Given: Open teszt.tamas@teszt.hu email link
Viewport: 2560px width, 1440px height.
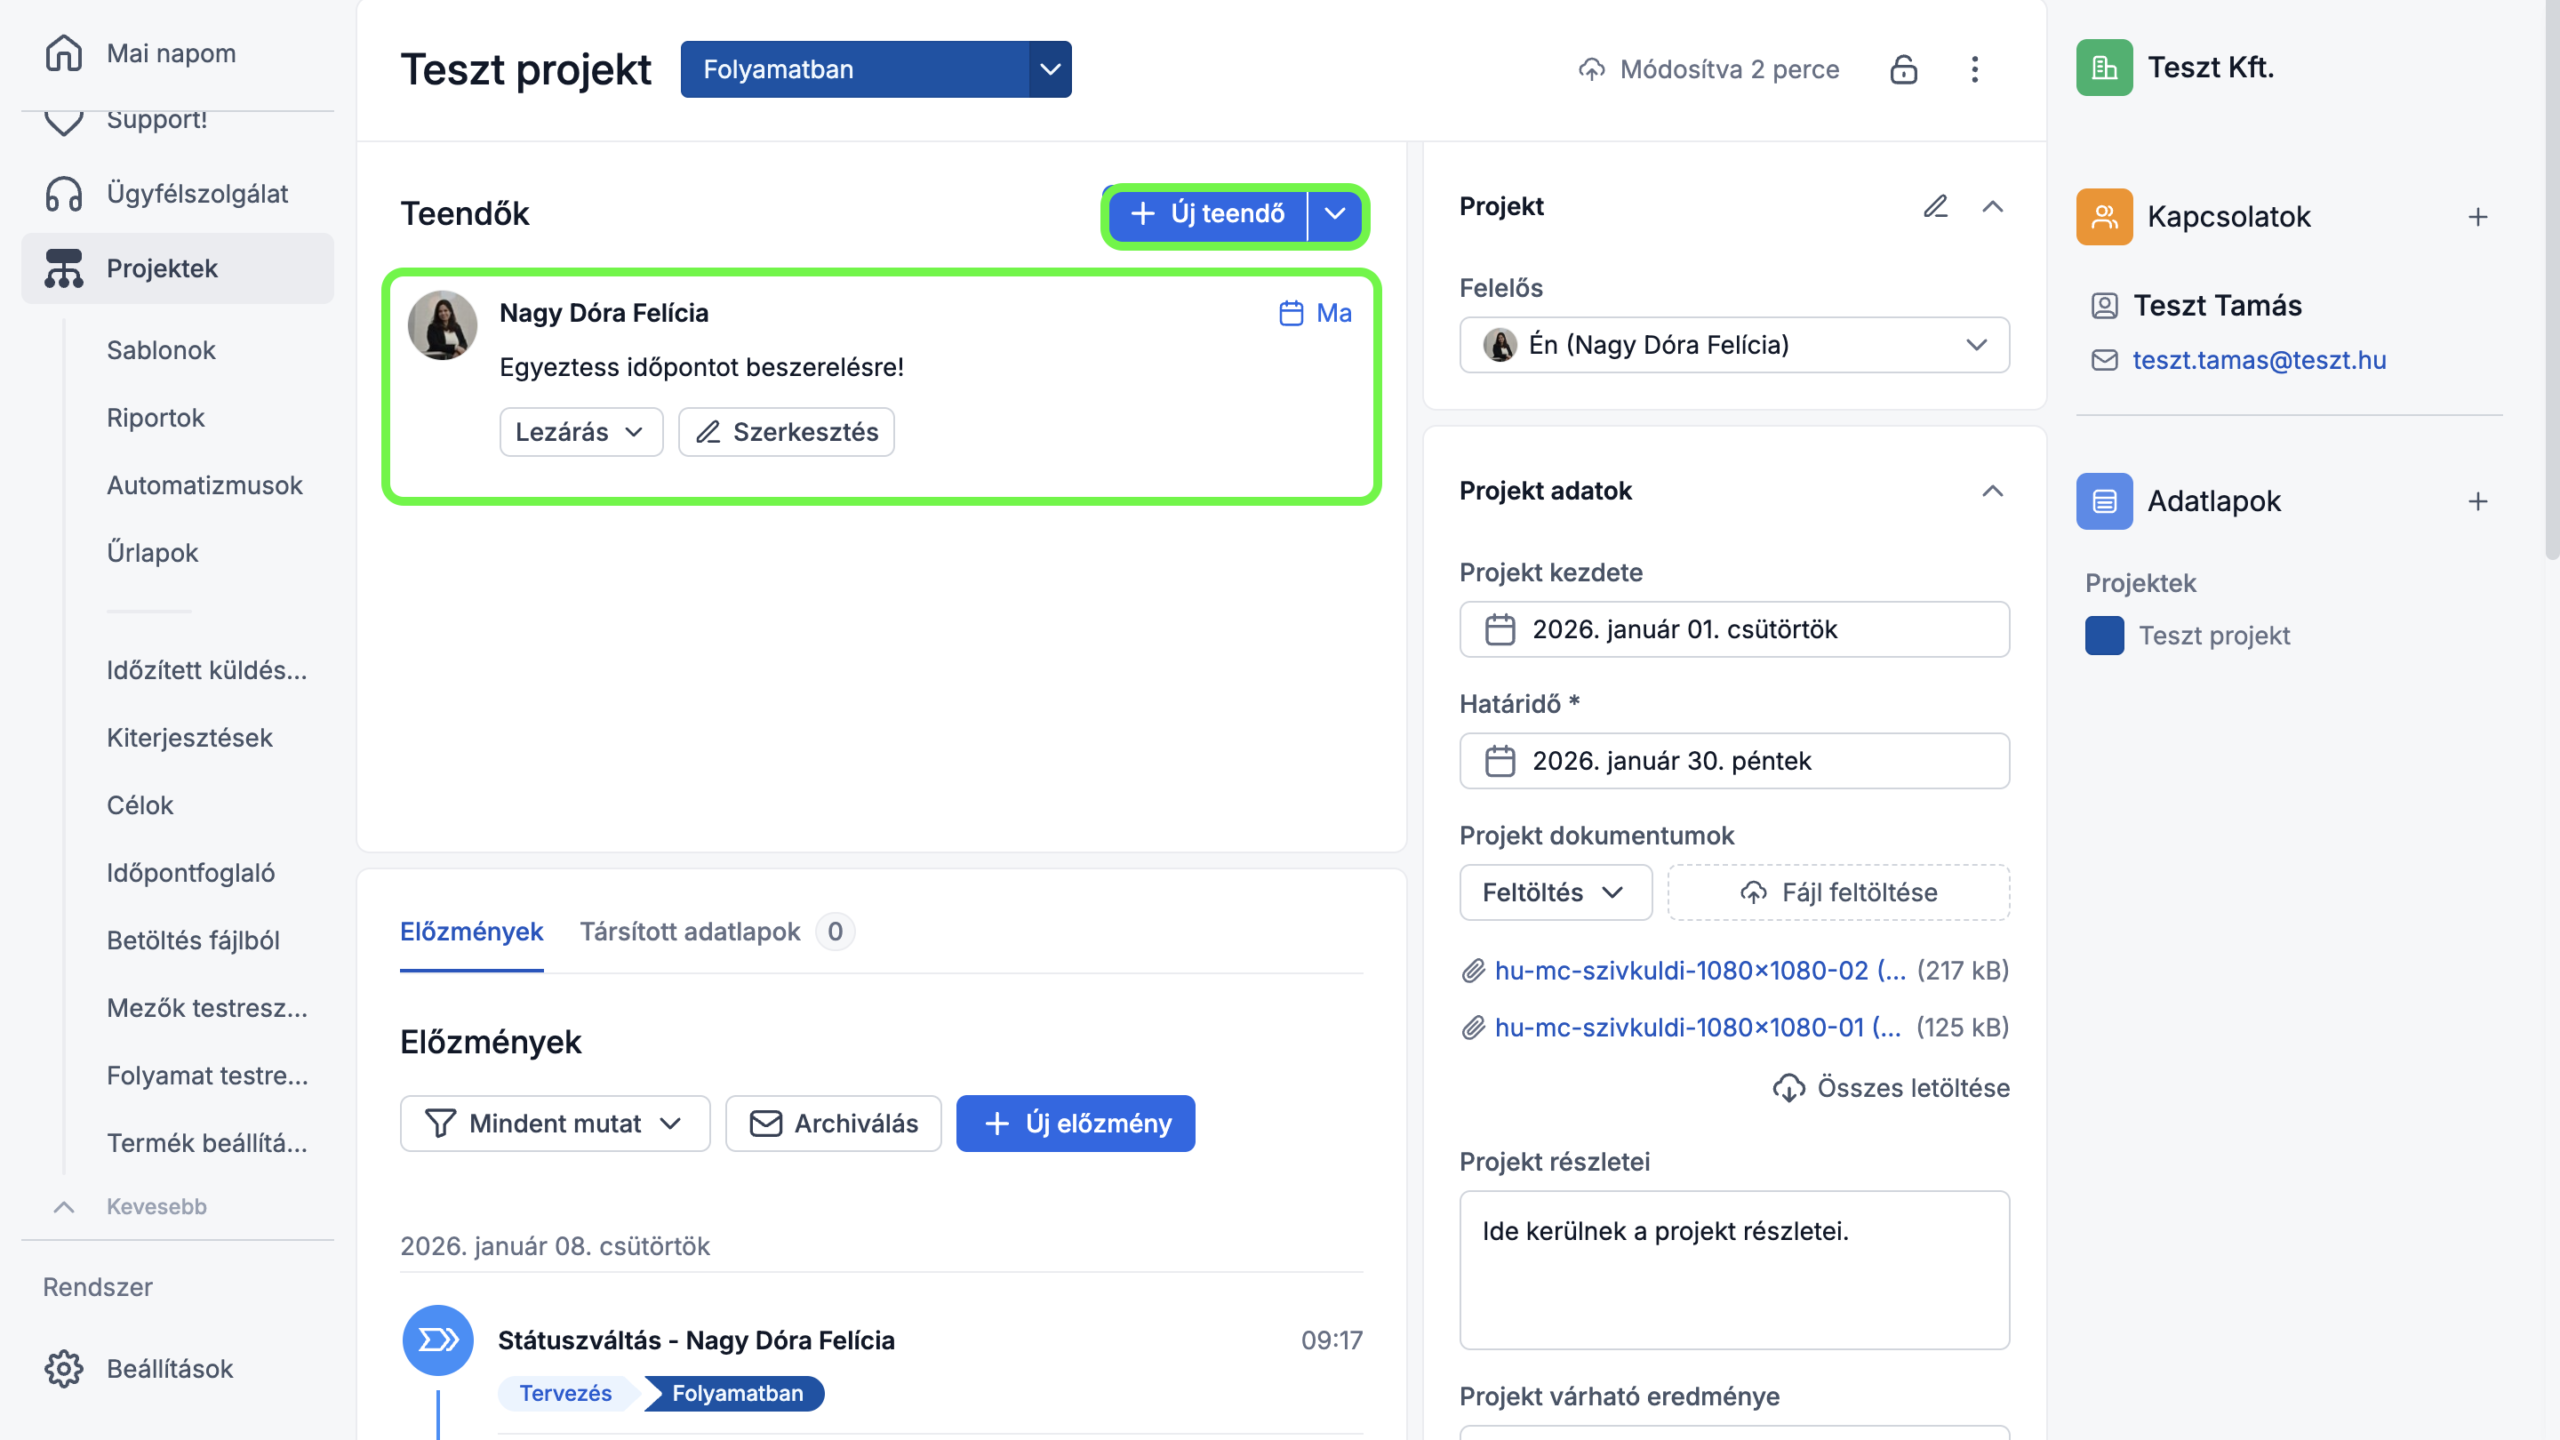Looking at the screenshot, I should (2258, 360).
